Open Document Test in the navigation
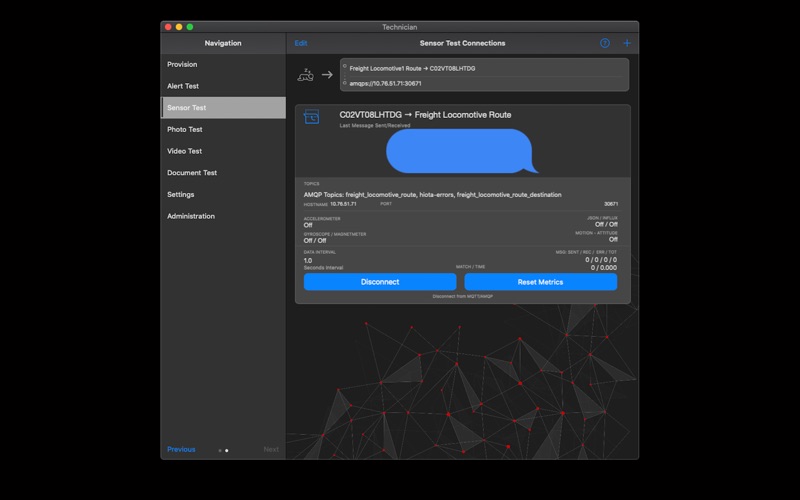 [x=223, y=172]
